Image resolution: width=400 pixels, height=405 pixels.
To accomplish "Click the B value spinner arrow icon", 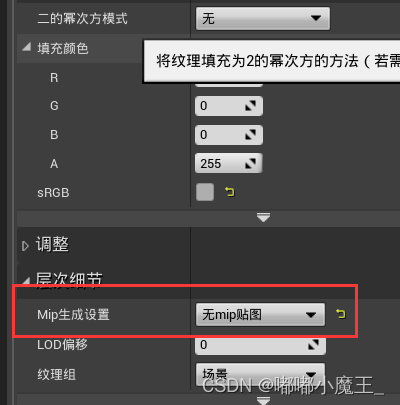I will tap(250, 135).
